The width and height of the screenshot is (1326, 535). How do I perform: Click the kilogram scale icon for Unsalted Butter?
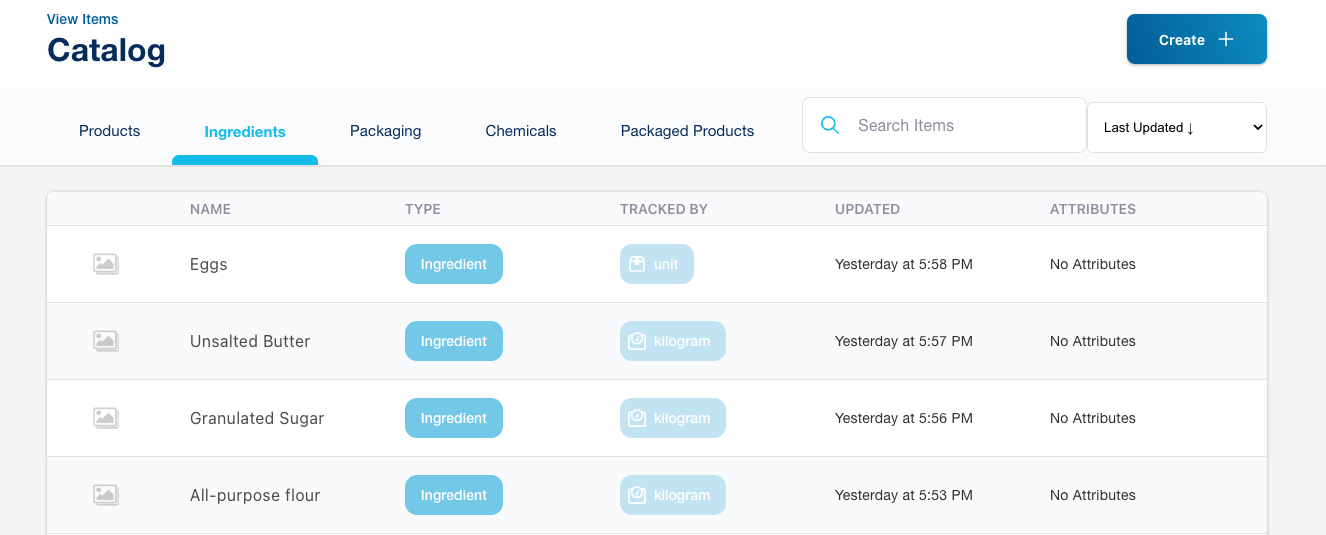point(637,341)
